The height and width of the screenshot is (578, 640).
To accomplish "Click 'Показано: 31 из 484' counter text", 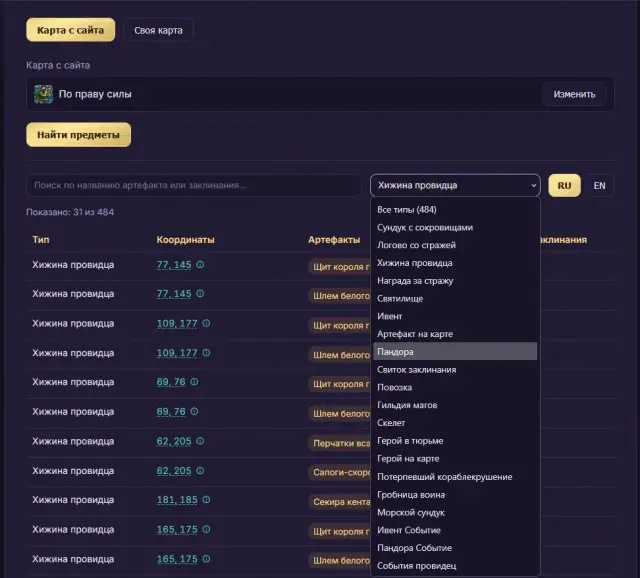I will pos(70,212).
